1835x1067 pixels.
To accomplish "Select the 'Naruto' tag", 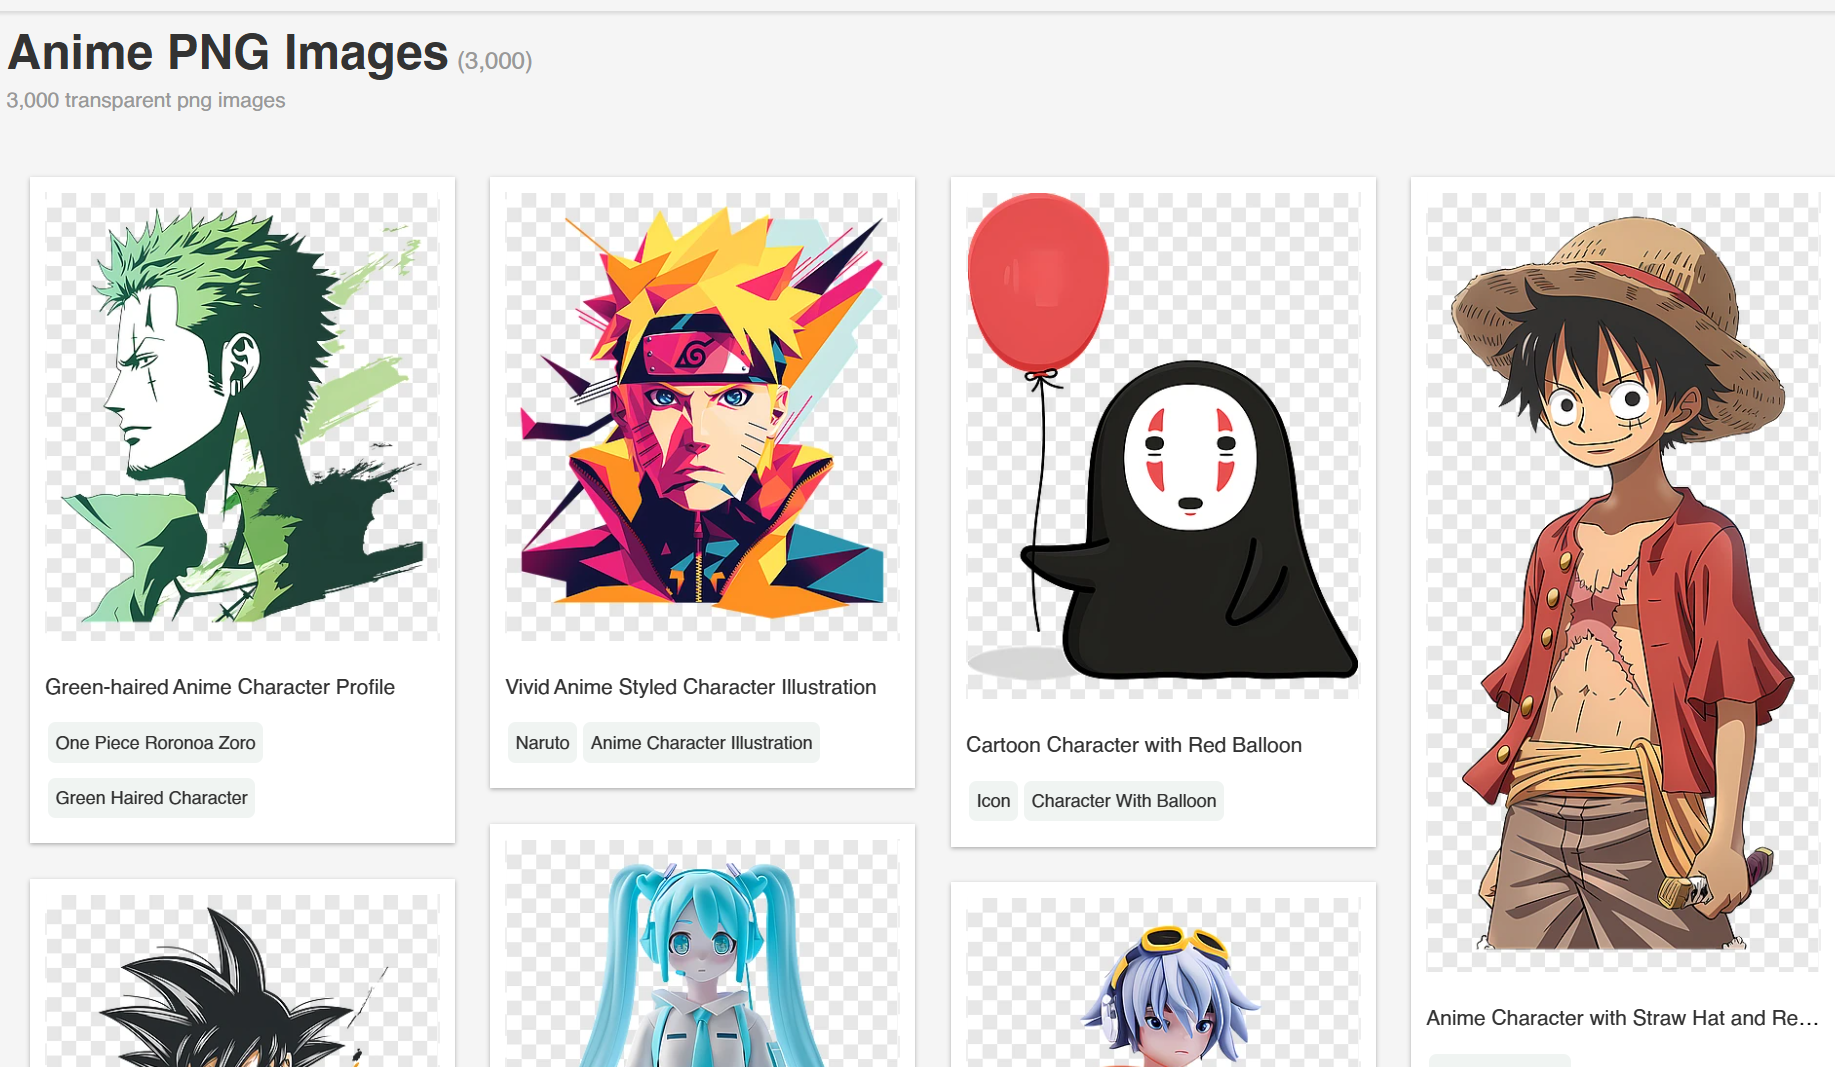I will coord(542,743).
